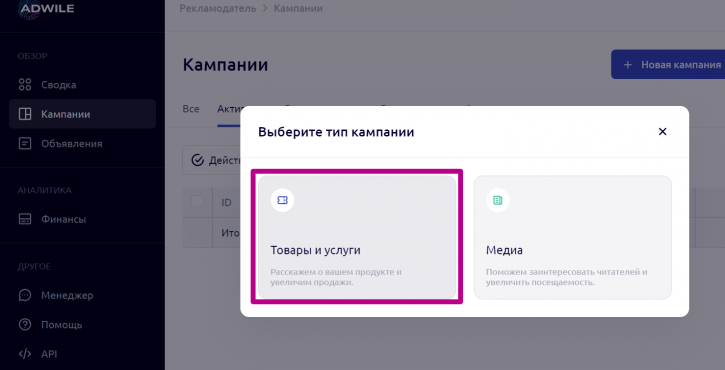Open the Помощь menu item
725x370 pixels.
tap(82, 325)
